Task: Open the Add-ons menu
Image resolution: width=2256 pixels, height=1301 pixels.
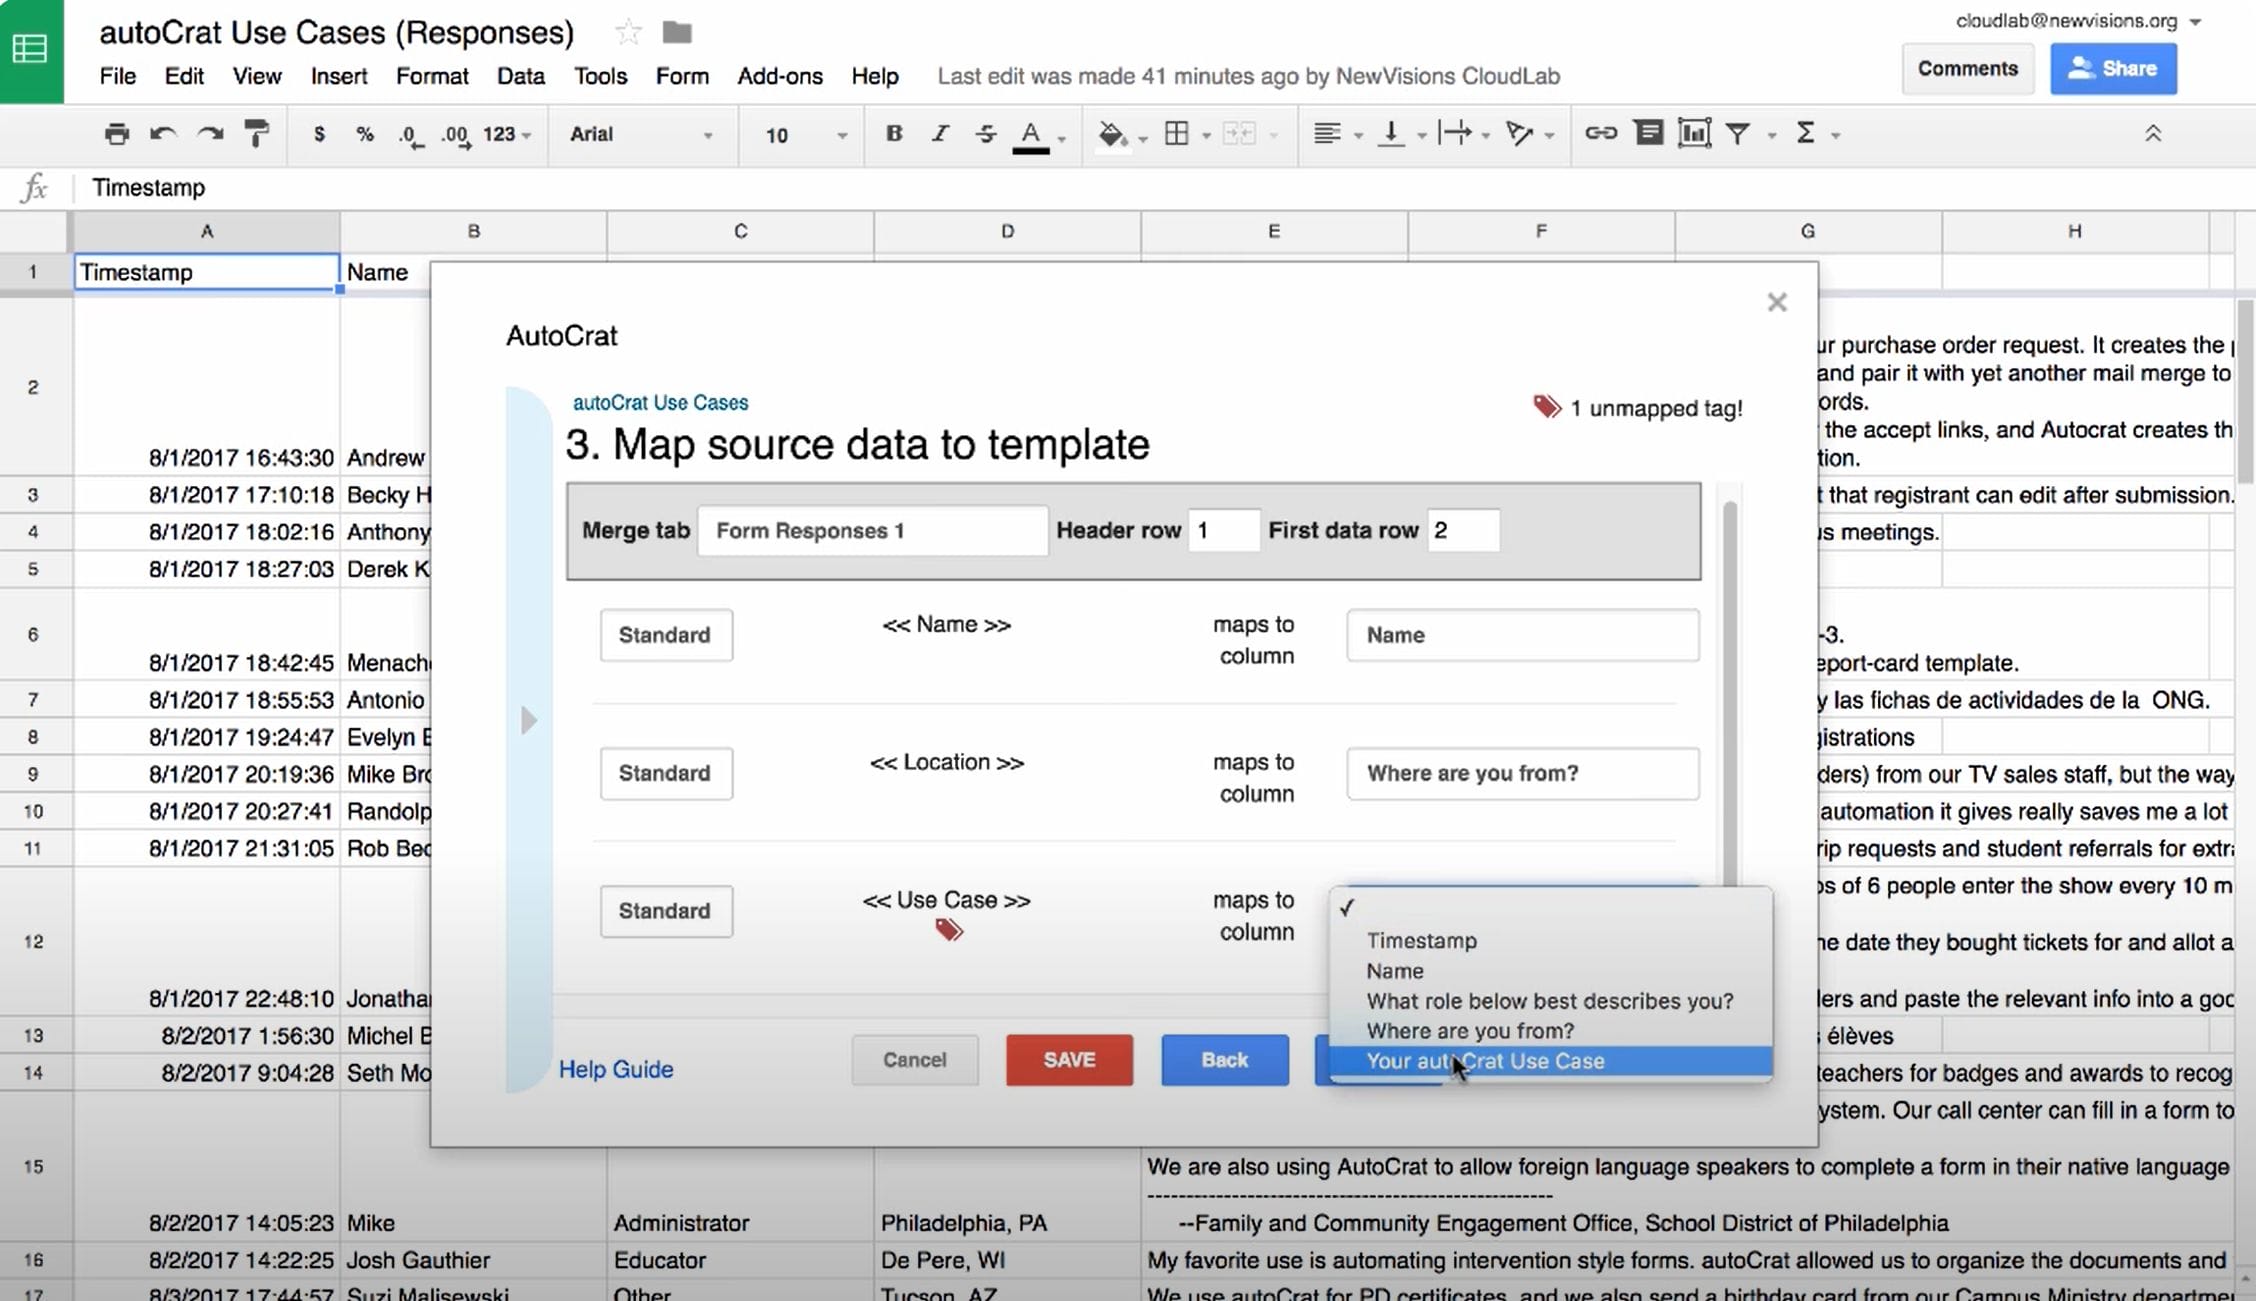Action: coord(779,76)
